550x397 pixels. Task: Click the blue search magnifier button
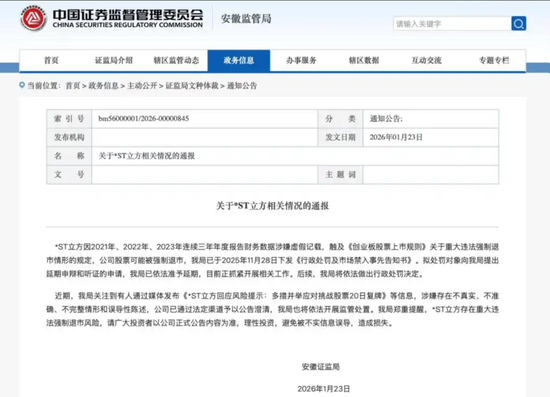coord(518,23)
